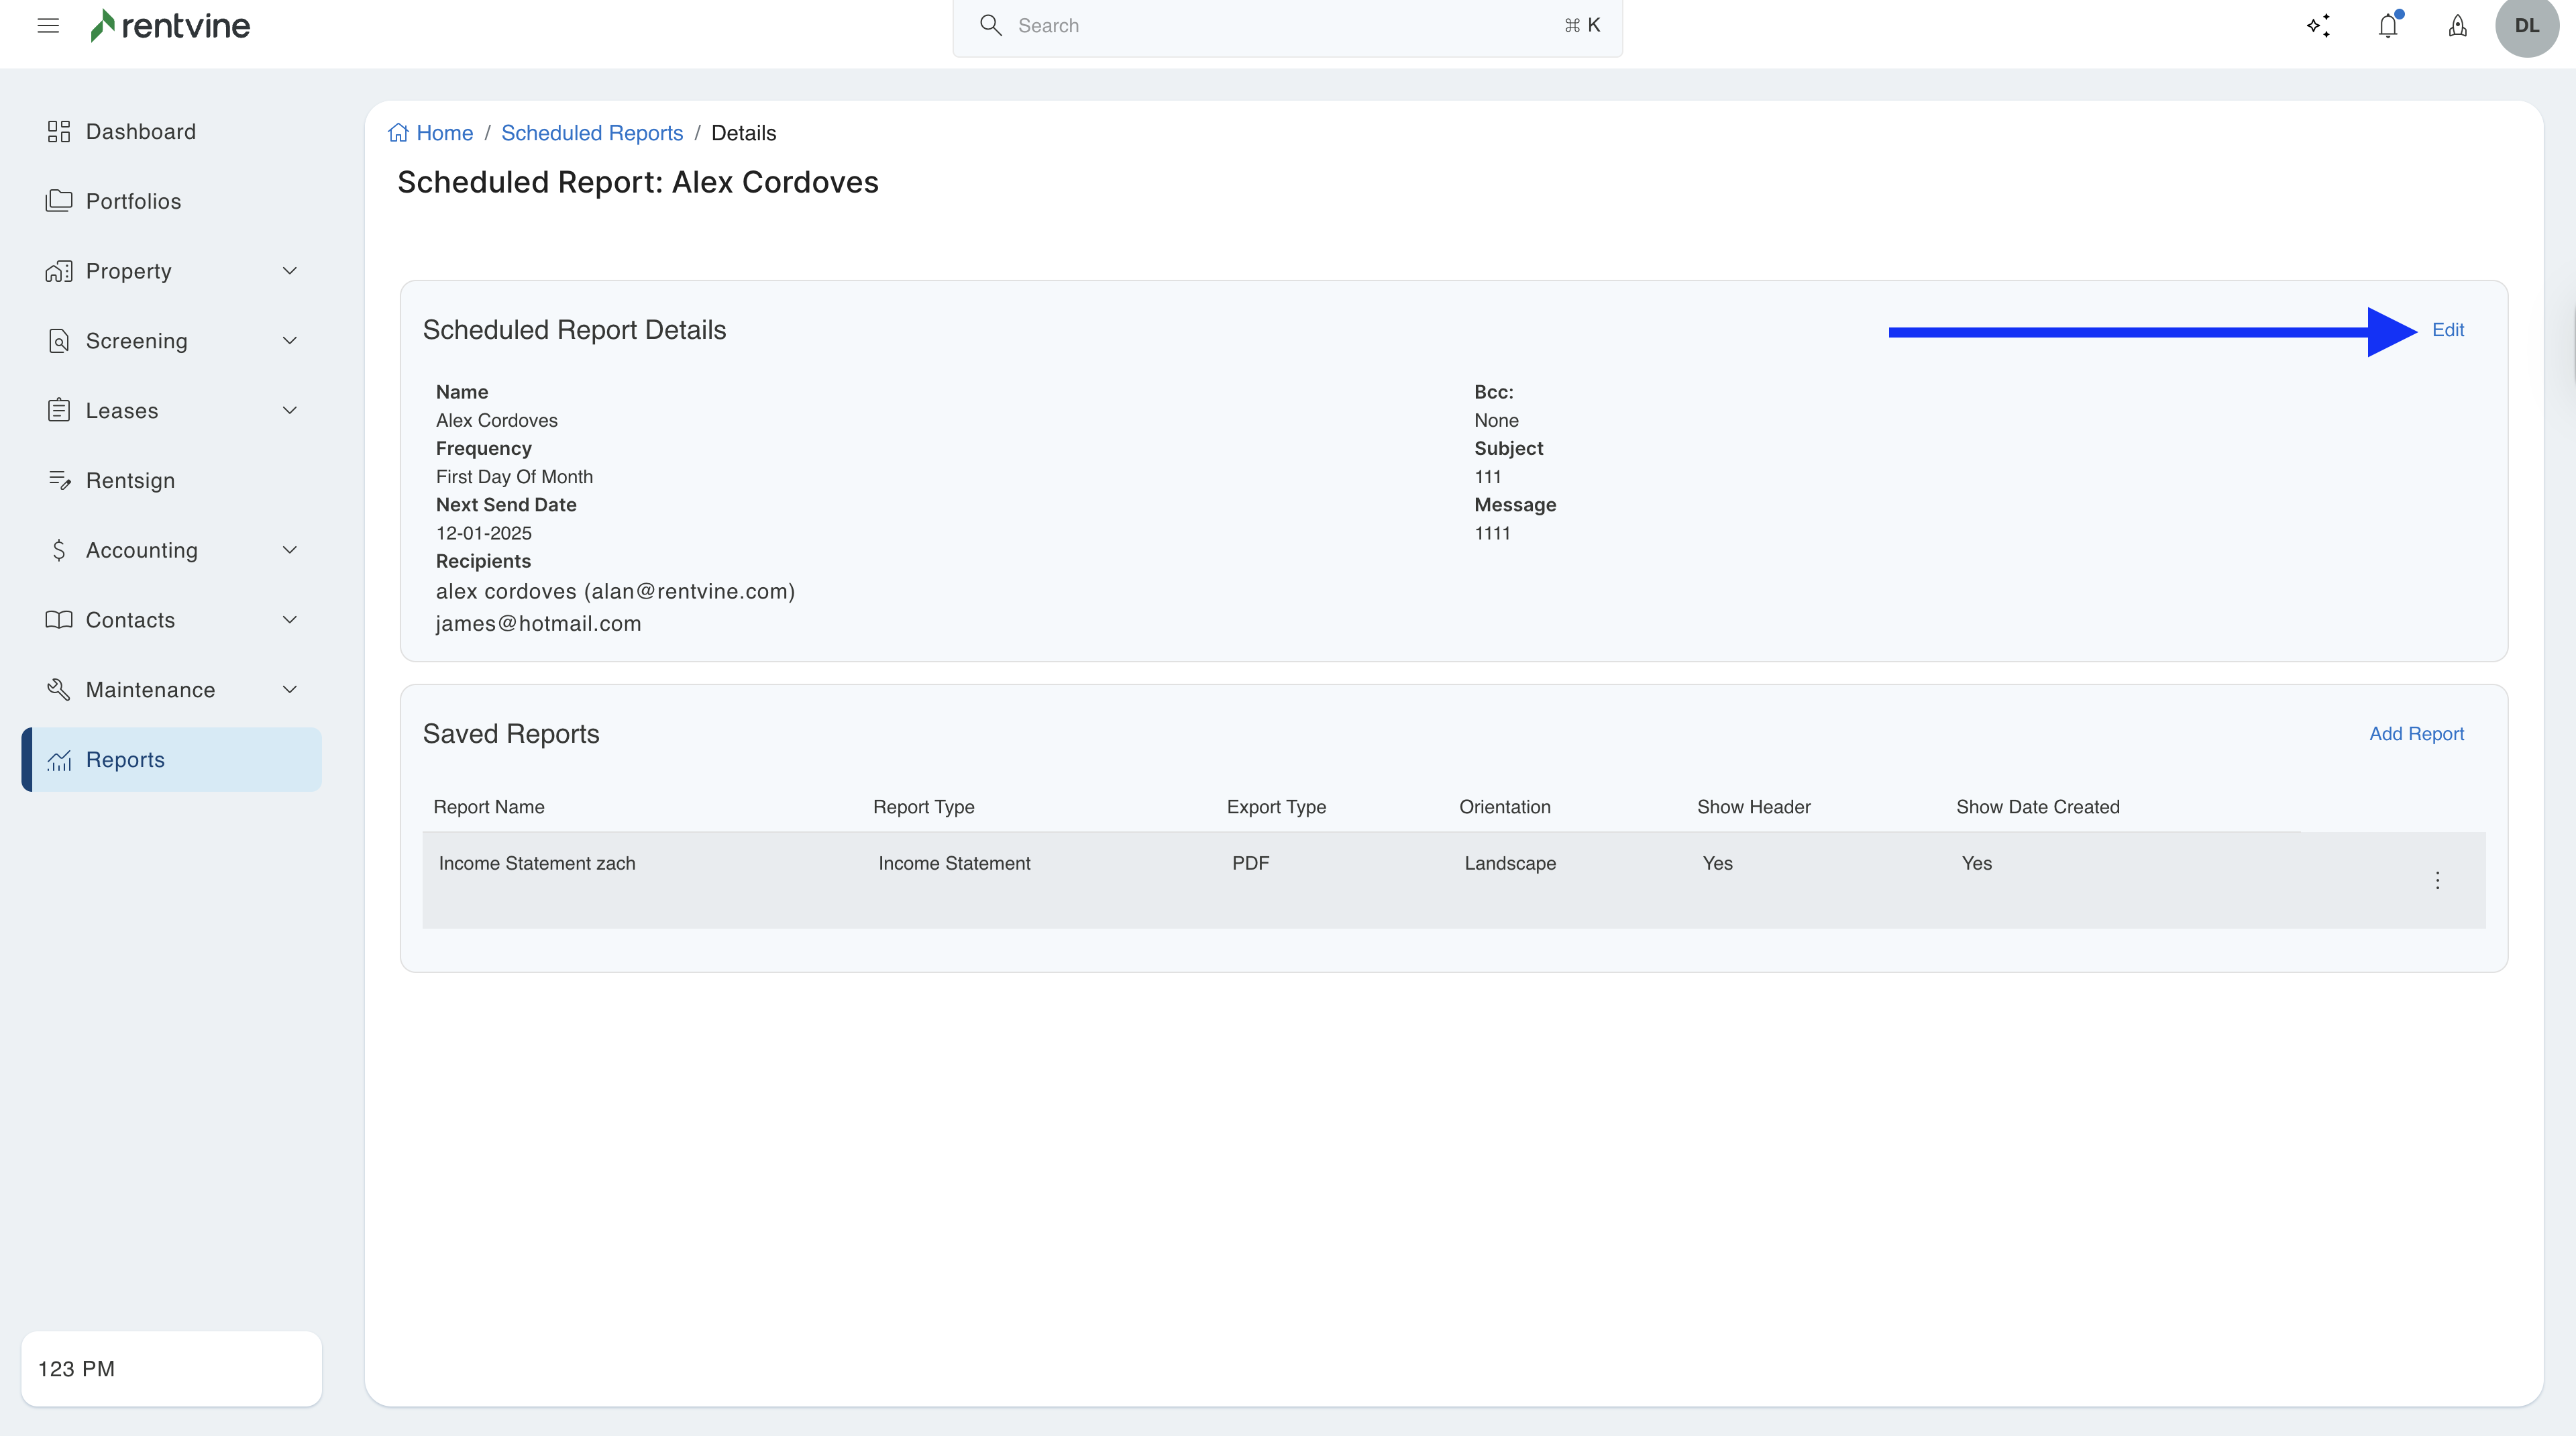Click Edit on Scheduled Report Details
This screenshot has width=2576, height=1436.
point(2447,330)
